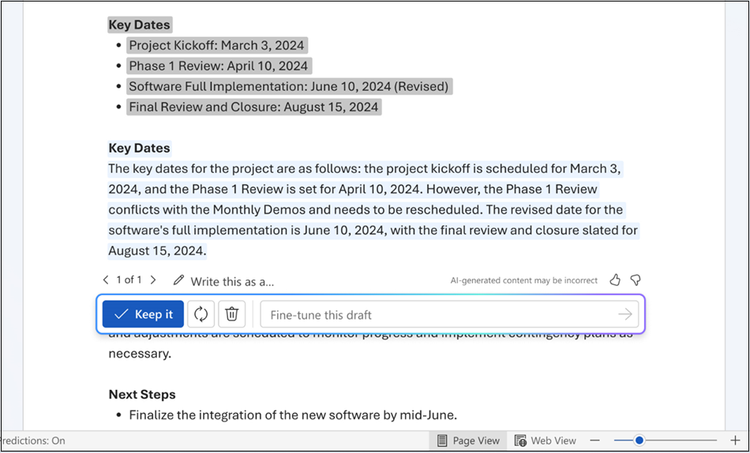Go to next draft chevron
This screenshot has height=453, width=750.
[153, 280]
